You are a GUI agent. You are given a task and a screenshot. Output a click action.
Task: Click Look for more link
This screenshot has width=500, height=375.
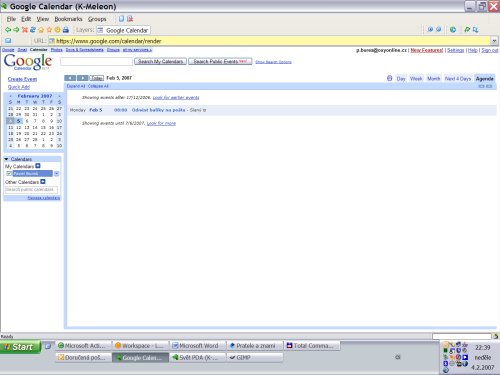click(161, 123)
